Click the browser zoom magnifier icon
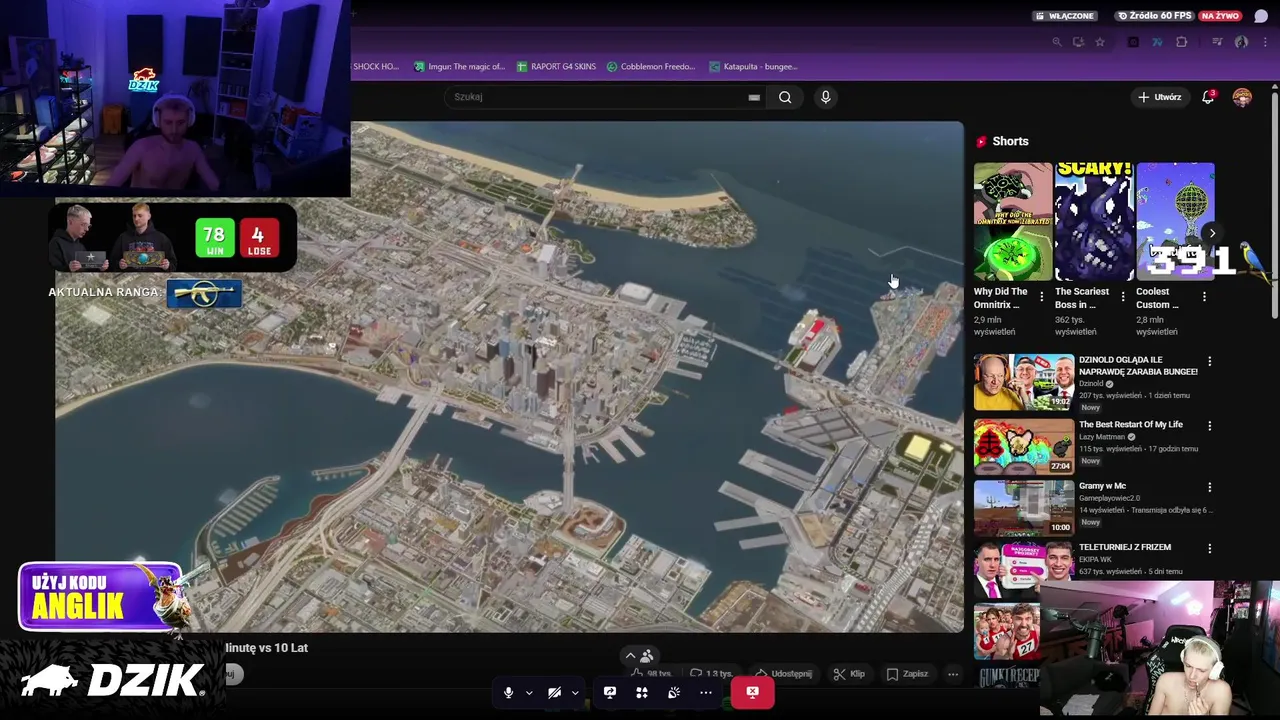The height and width of the screenshot is (720, 1280). pos(1057,42)
